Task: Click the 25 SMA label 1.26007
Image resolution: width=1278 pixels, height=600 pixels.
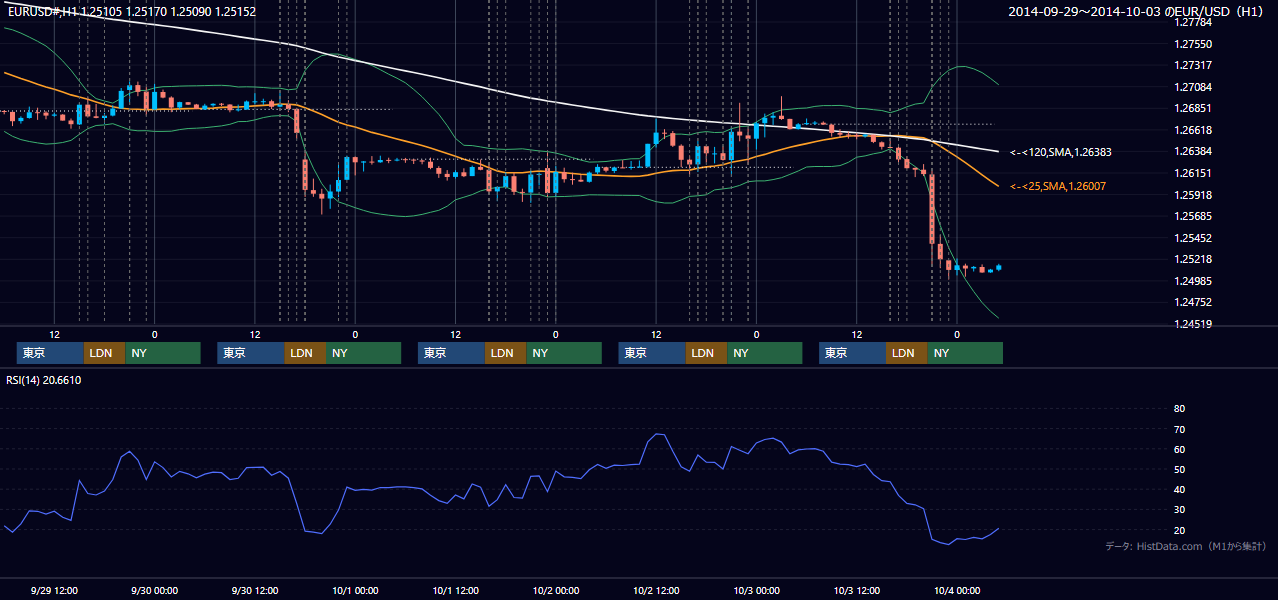Action: [x=1058, y=186]
